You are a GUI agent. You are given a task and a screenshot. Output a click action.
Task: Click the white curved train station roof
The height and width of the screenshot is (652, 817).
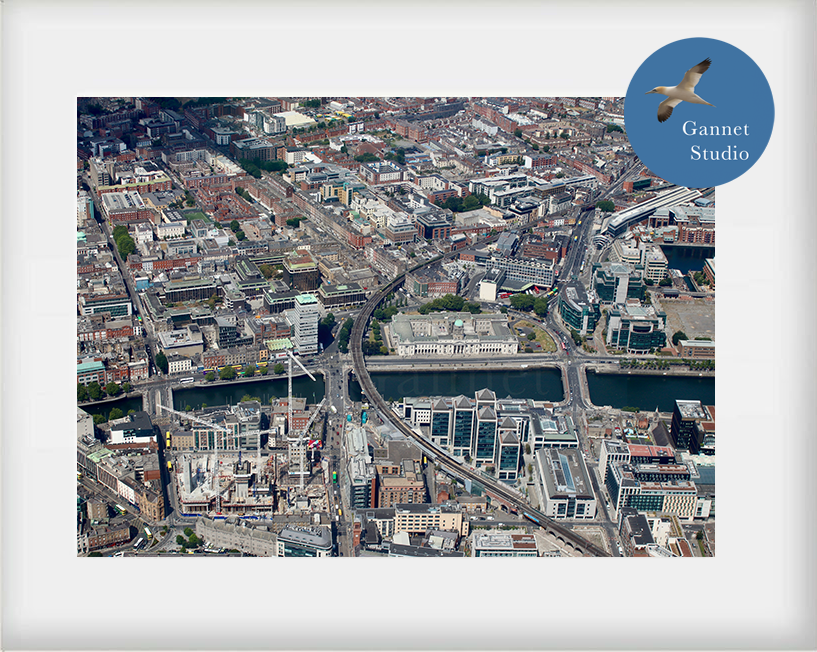tap(650, 207)
